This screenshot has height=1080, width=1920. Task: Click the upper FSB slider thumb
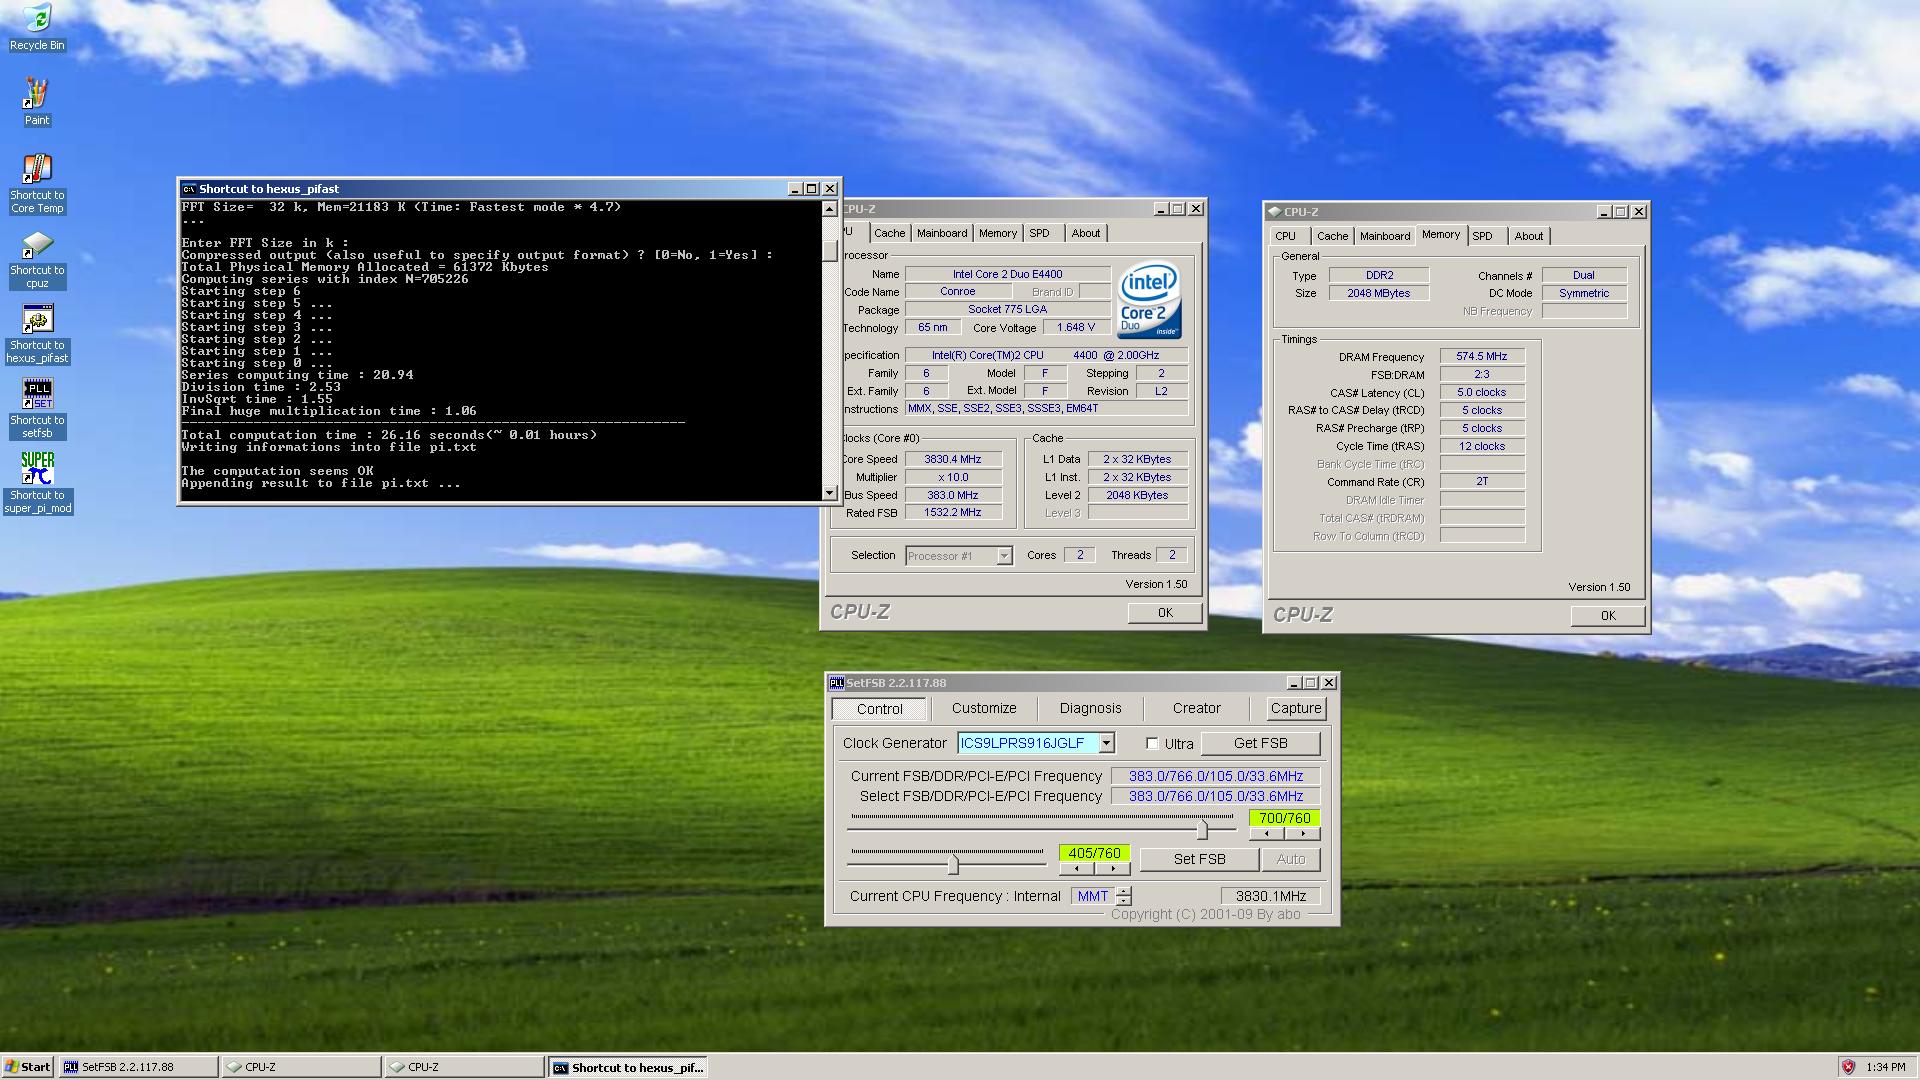tap(1202, 829)
